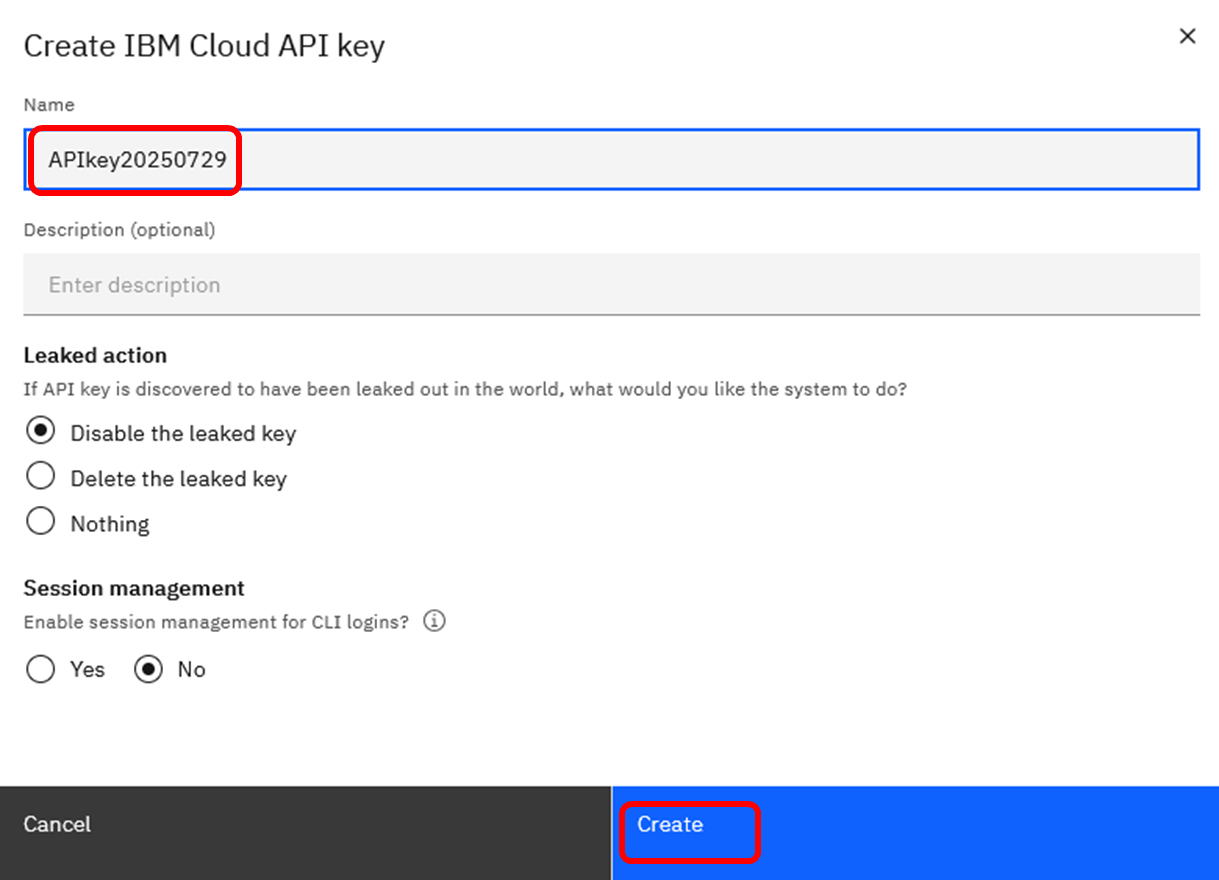Click the 'Description (optional)' field label

(119, 230)
